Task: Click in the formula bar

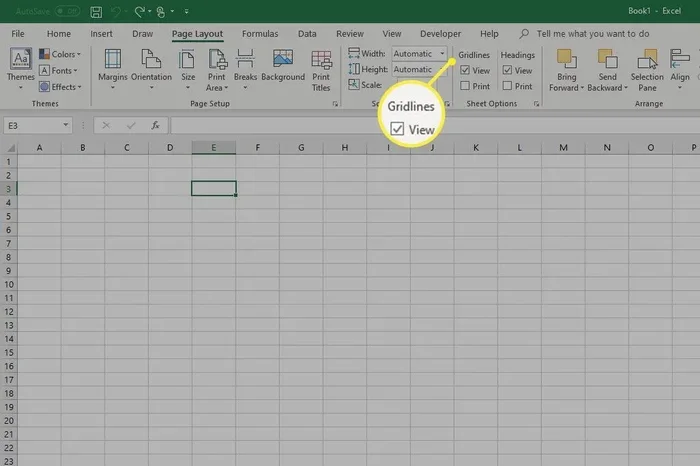Action: pyautogui.click(x=435, y=125)
